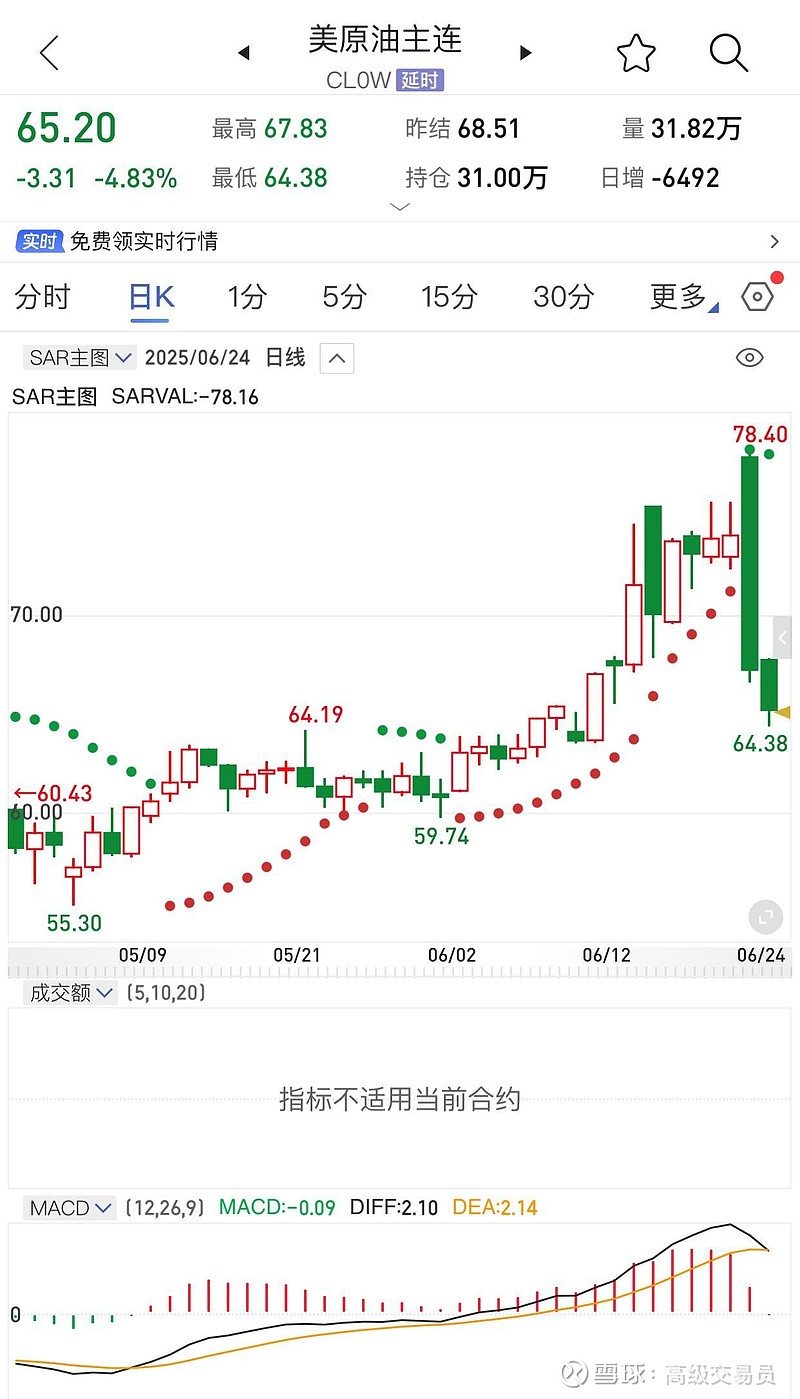Tap the 06/12 date axis label
This screenshot has width=800, height=1399.
607,955
